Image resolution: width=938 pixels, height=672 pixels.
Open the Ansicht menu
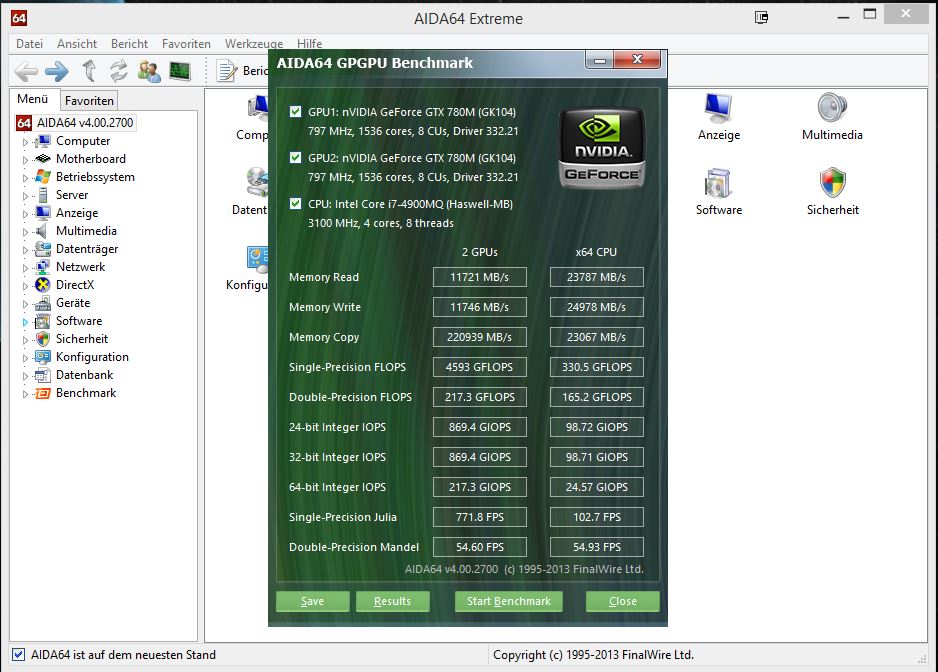tap(77, 44)
